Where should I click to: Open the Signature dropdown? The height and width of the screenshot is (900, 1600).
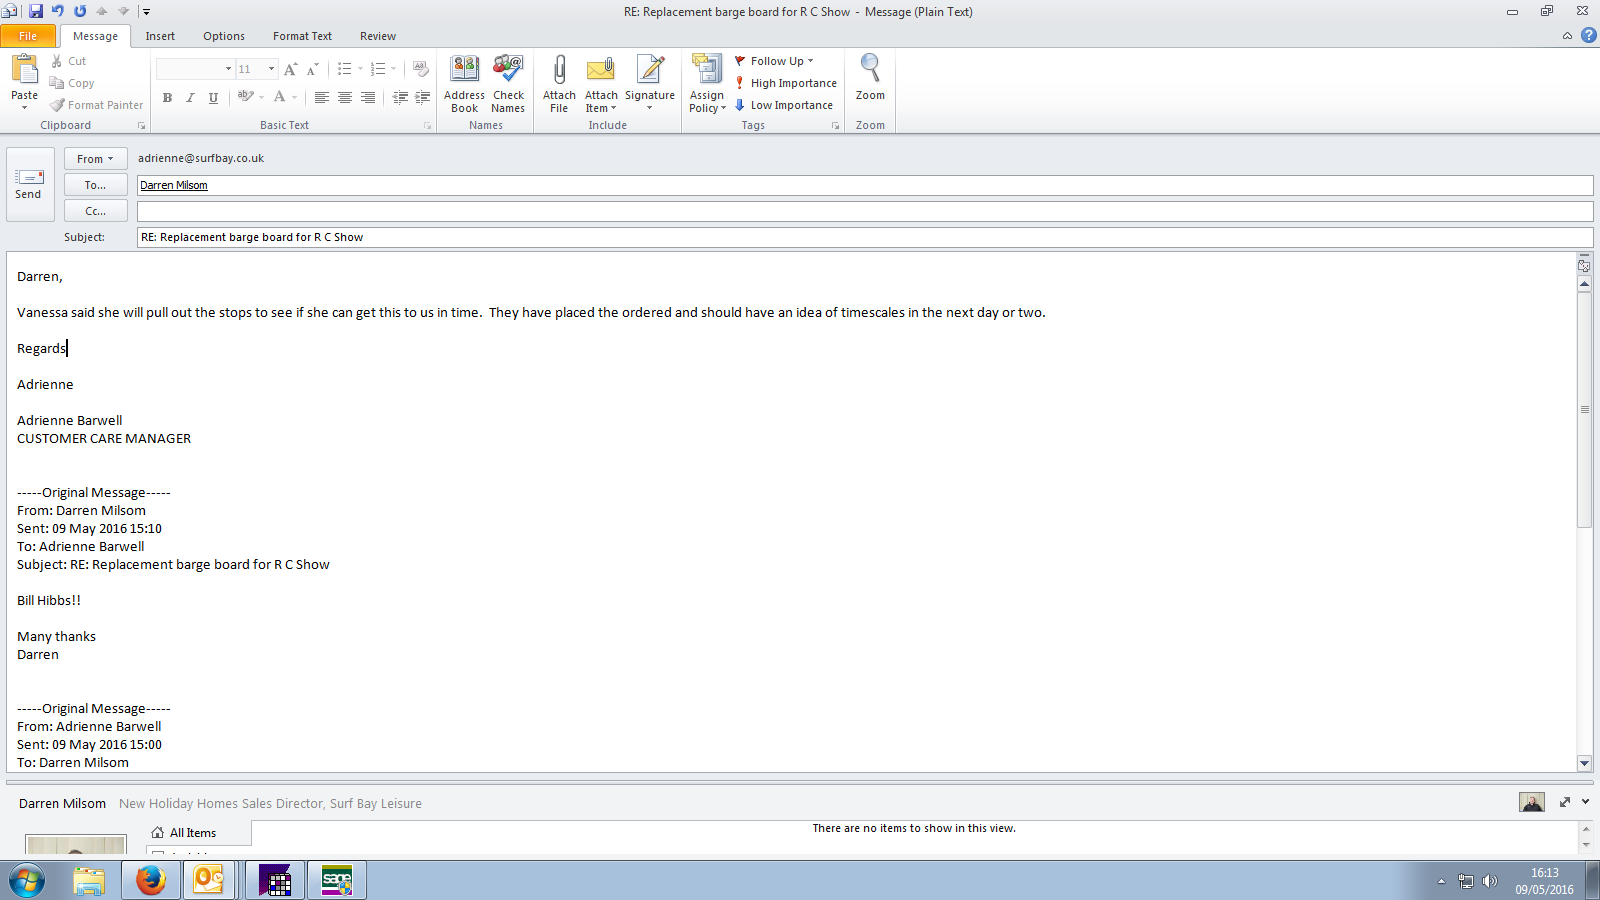coord(650,84)
